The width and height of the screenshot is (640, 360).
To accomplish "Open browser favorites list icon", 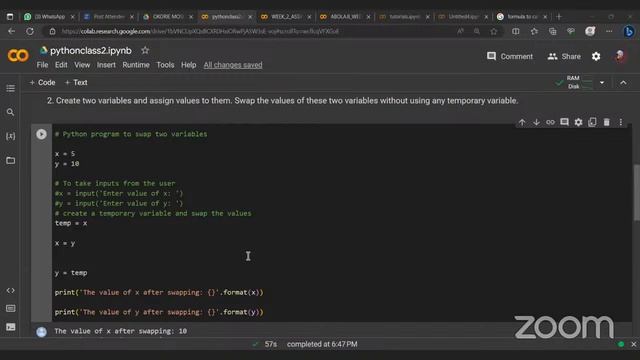I will 534,31.
